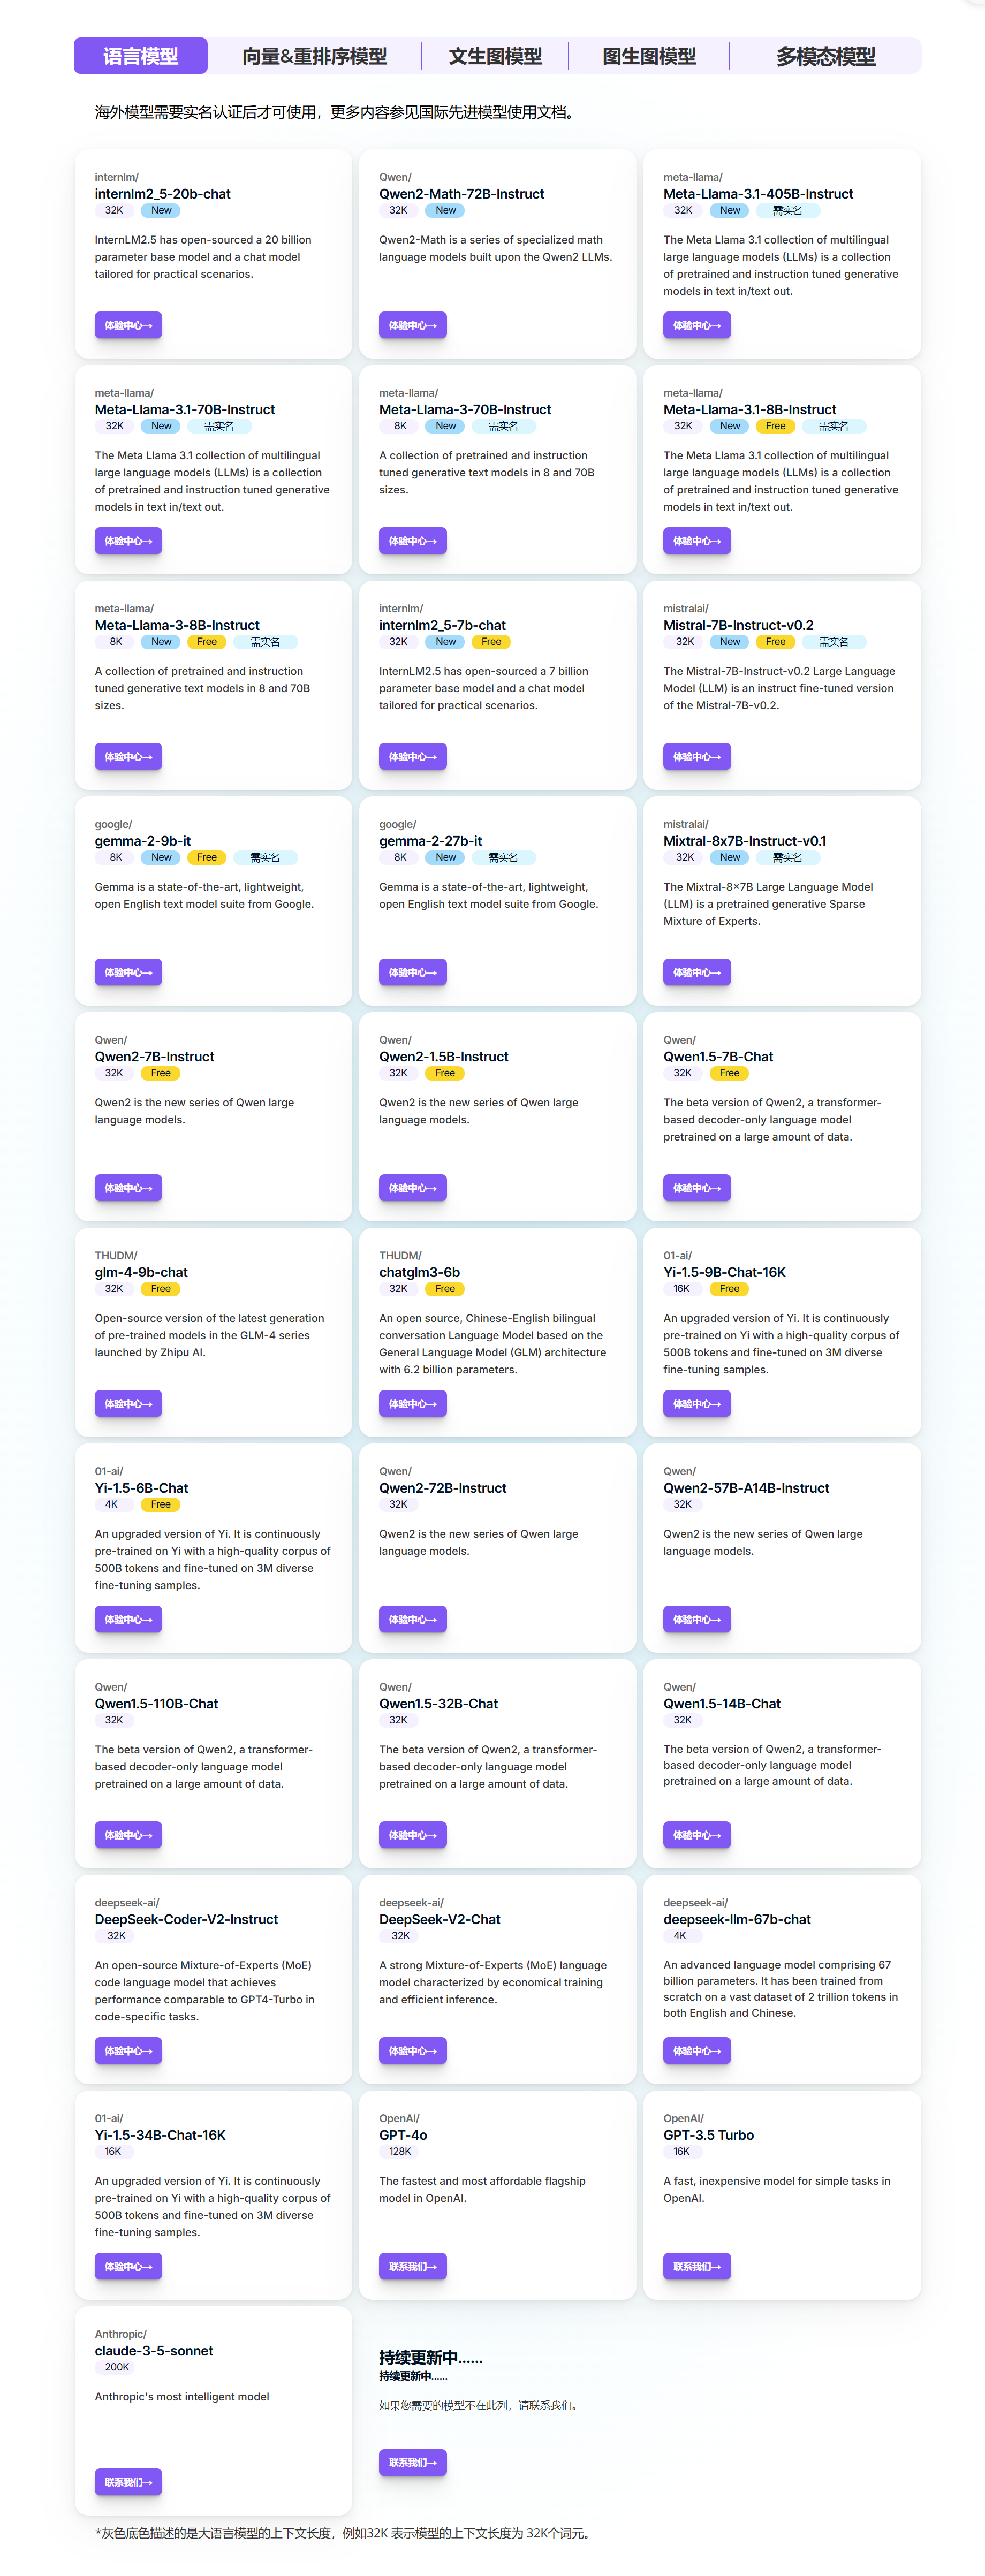Go to the 多模态模型 tab
Screen dimensions: 985x2576
[x=825, y=56]
